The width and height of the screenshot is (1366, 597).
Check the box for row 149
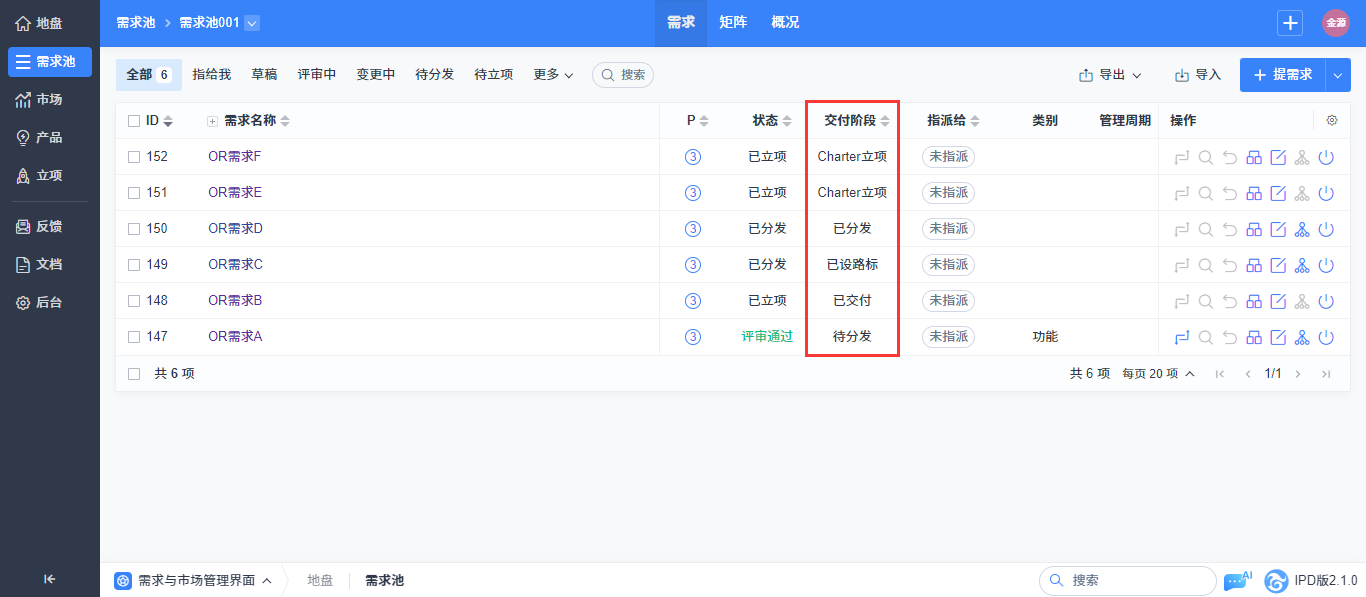134,265
